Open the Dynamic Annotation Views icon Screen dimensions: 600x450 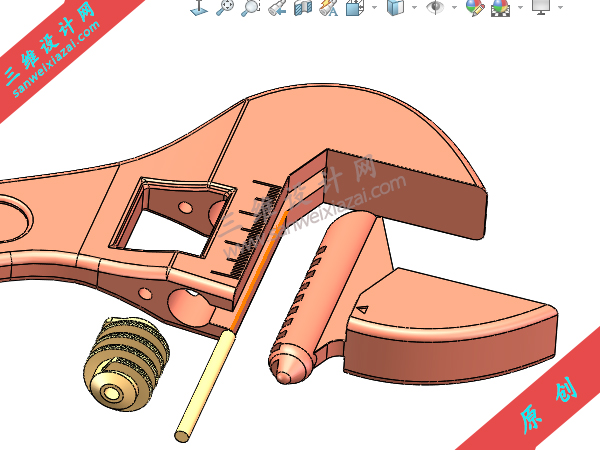[328, 8]
